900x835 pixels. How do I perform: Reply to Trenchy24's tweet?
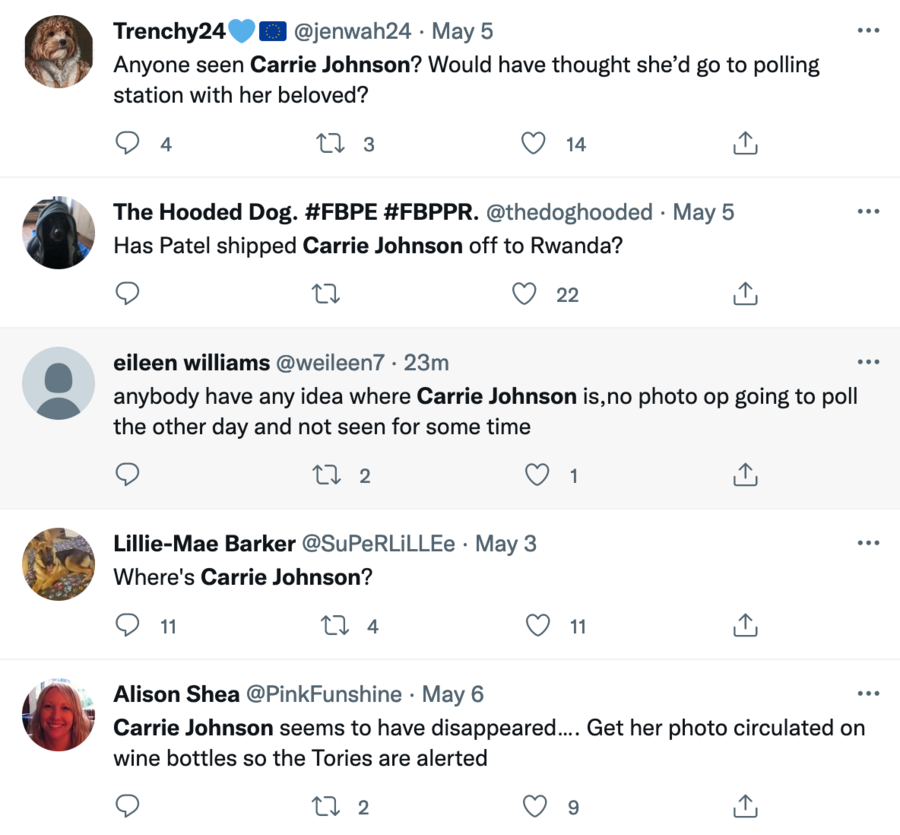pyautogui.click(x=127, y=144)
